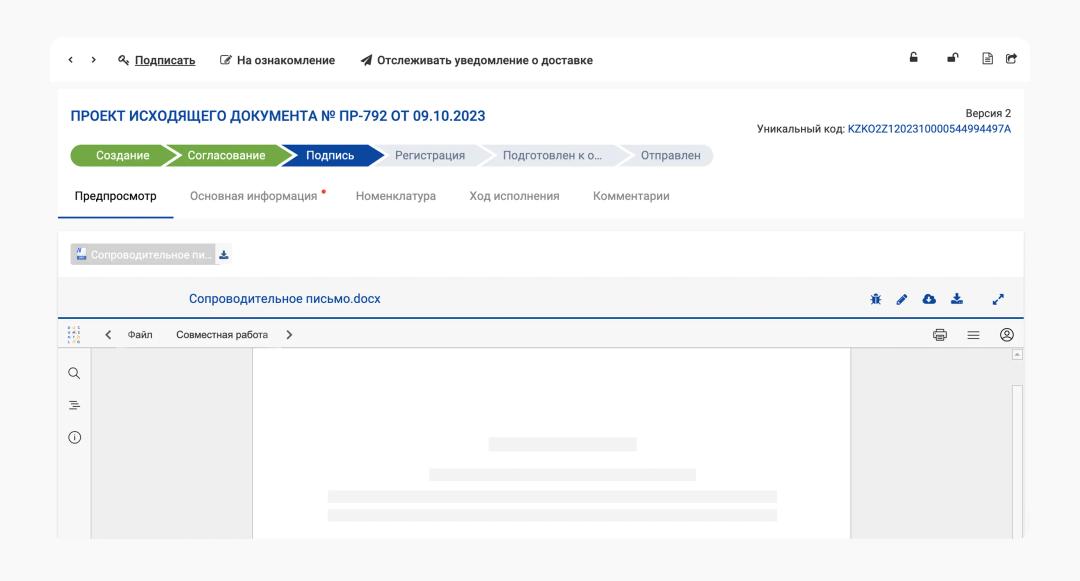
Task: Open the headings navigation panel icon
Action: (x=74, y=405)
